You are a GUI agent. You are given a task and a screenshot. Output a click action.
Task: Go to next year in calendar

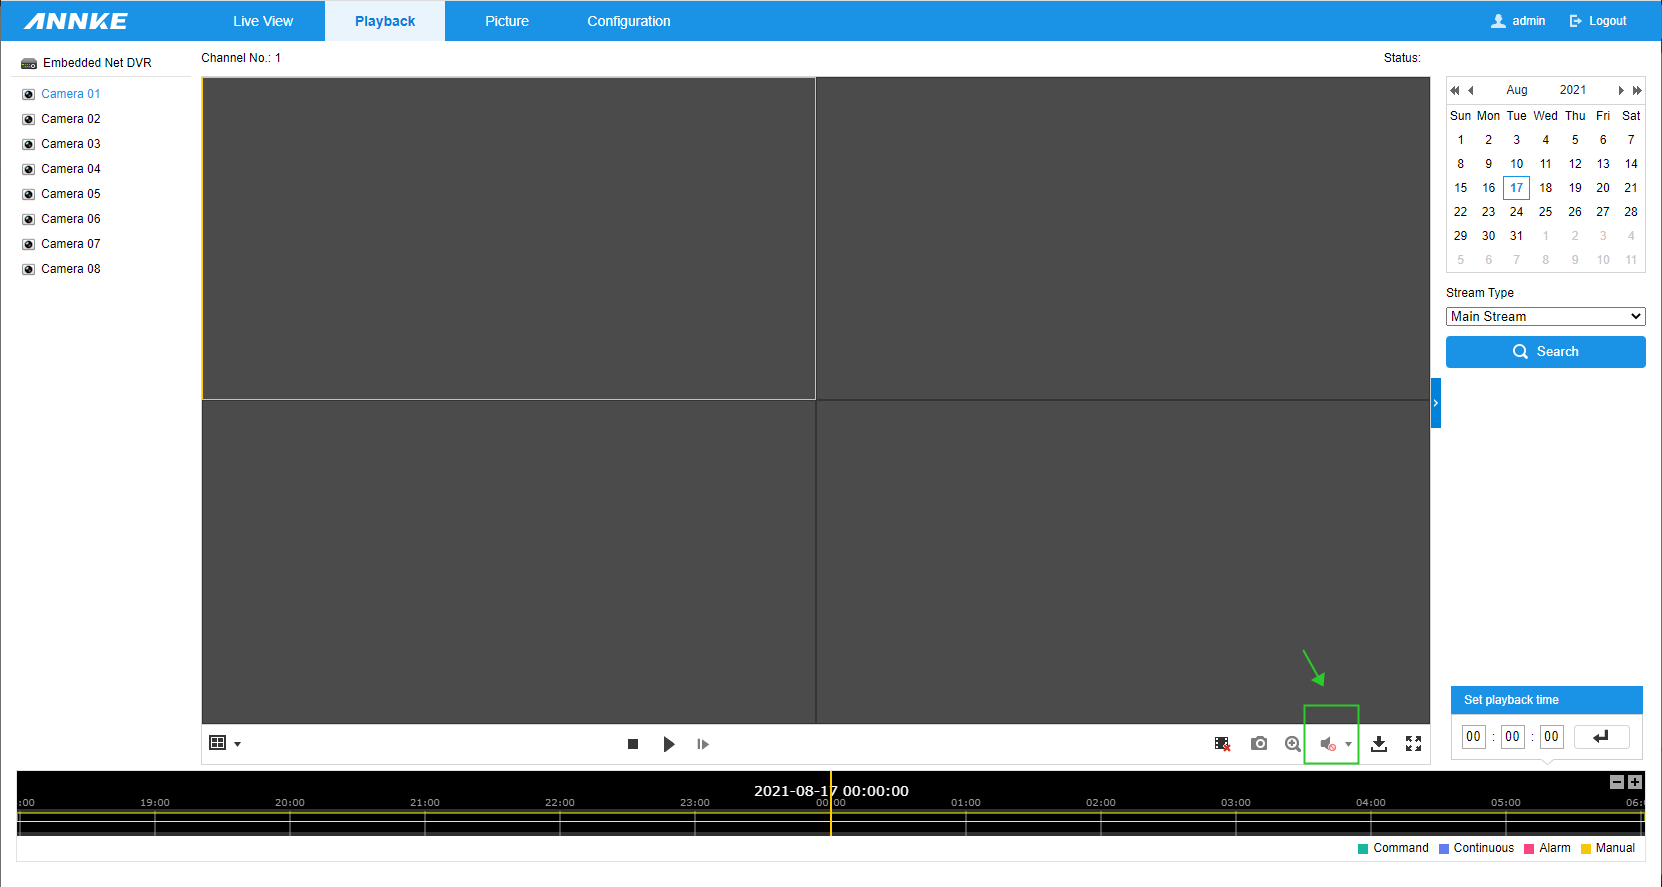(1637, 90)
